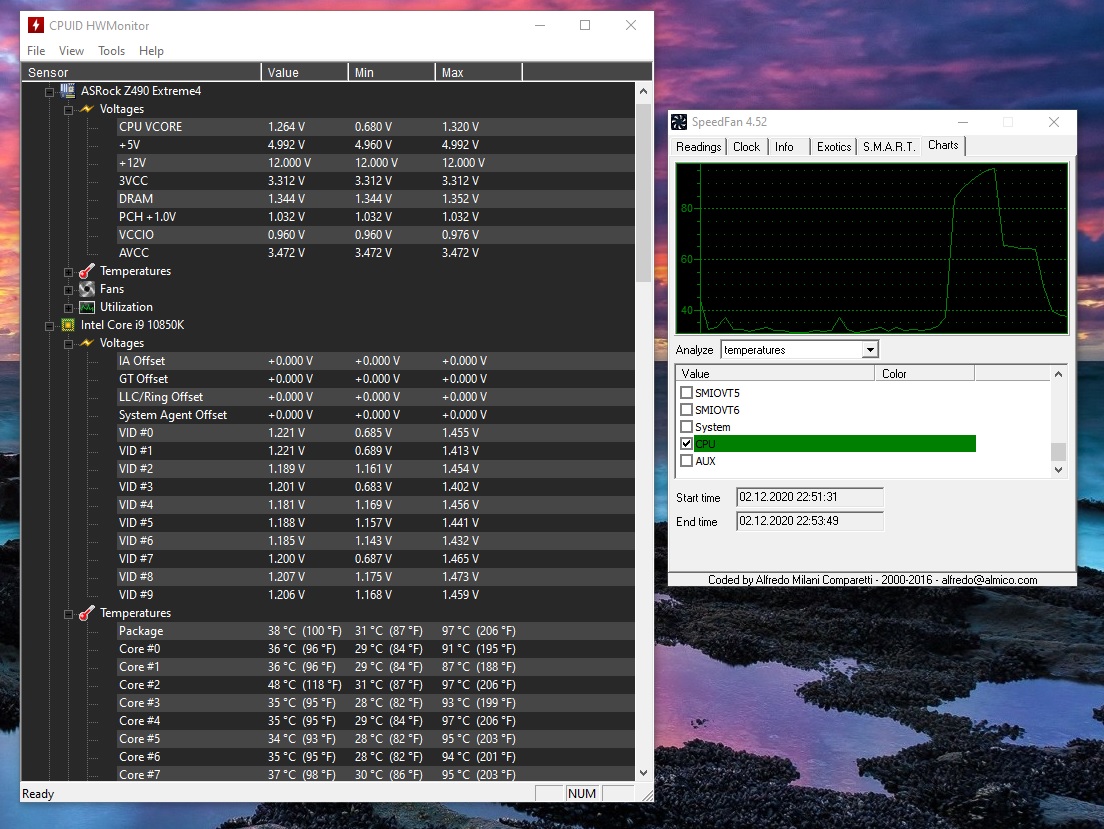Click the SpeedFan list scroll up arrow

tap(1058, 374)
